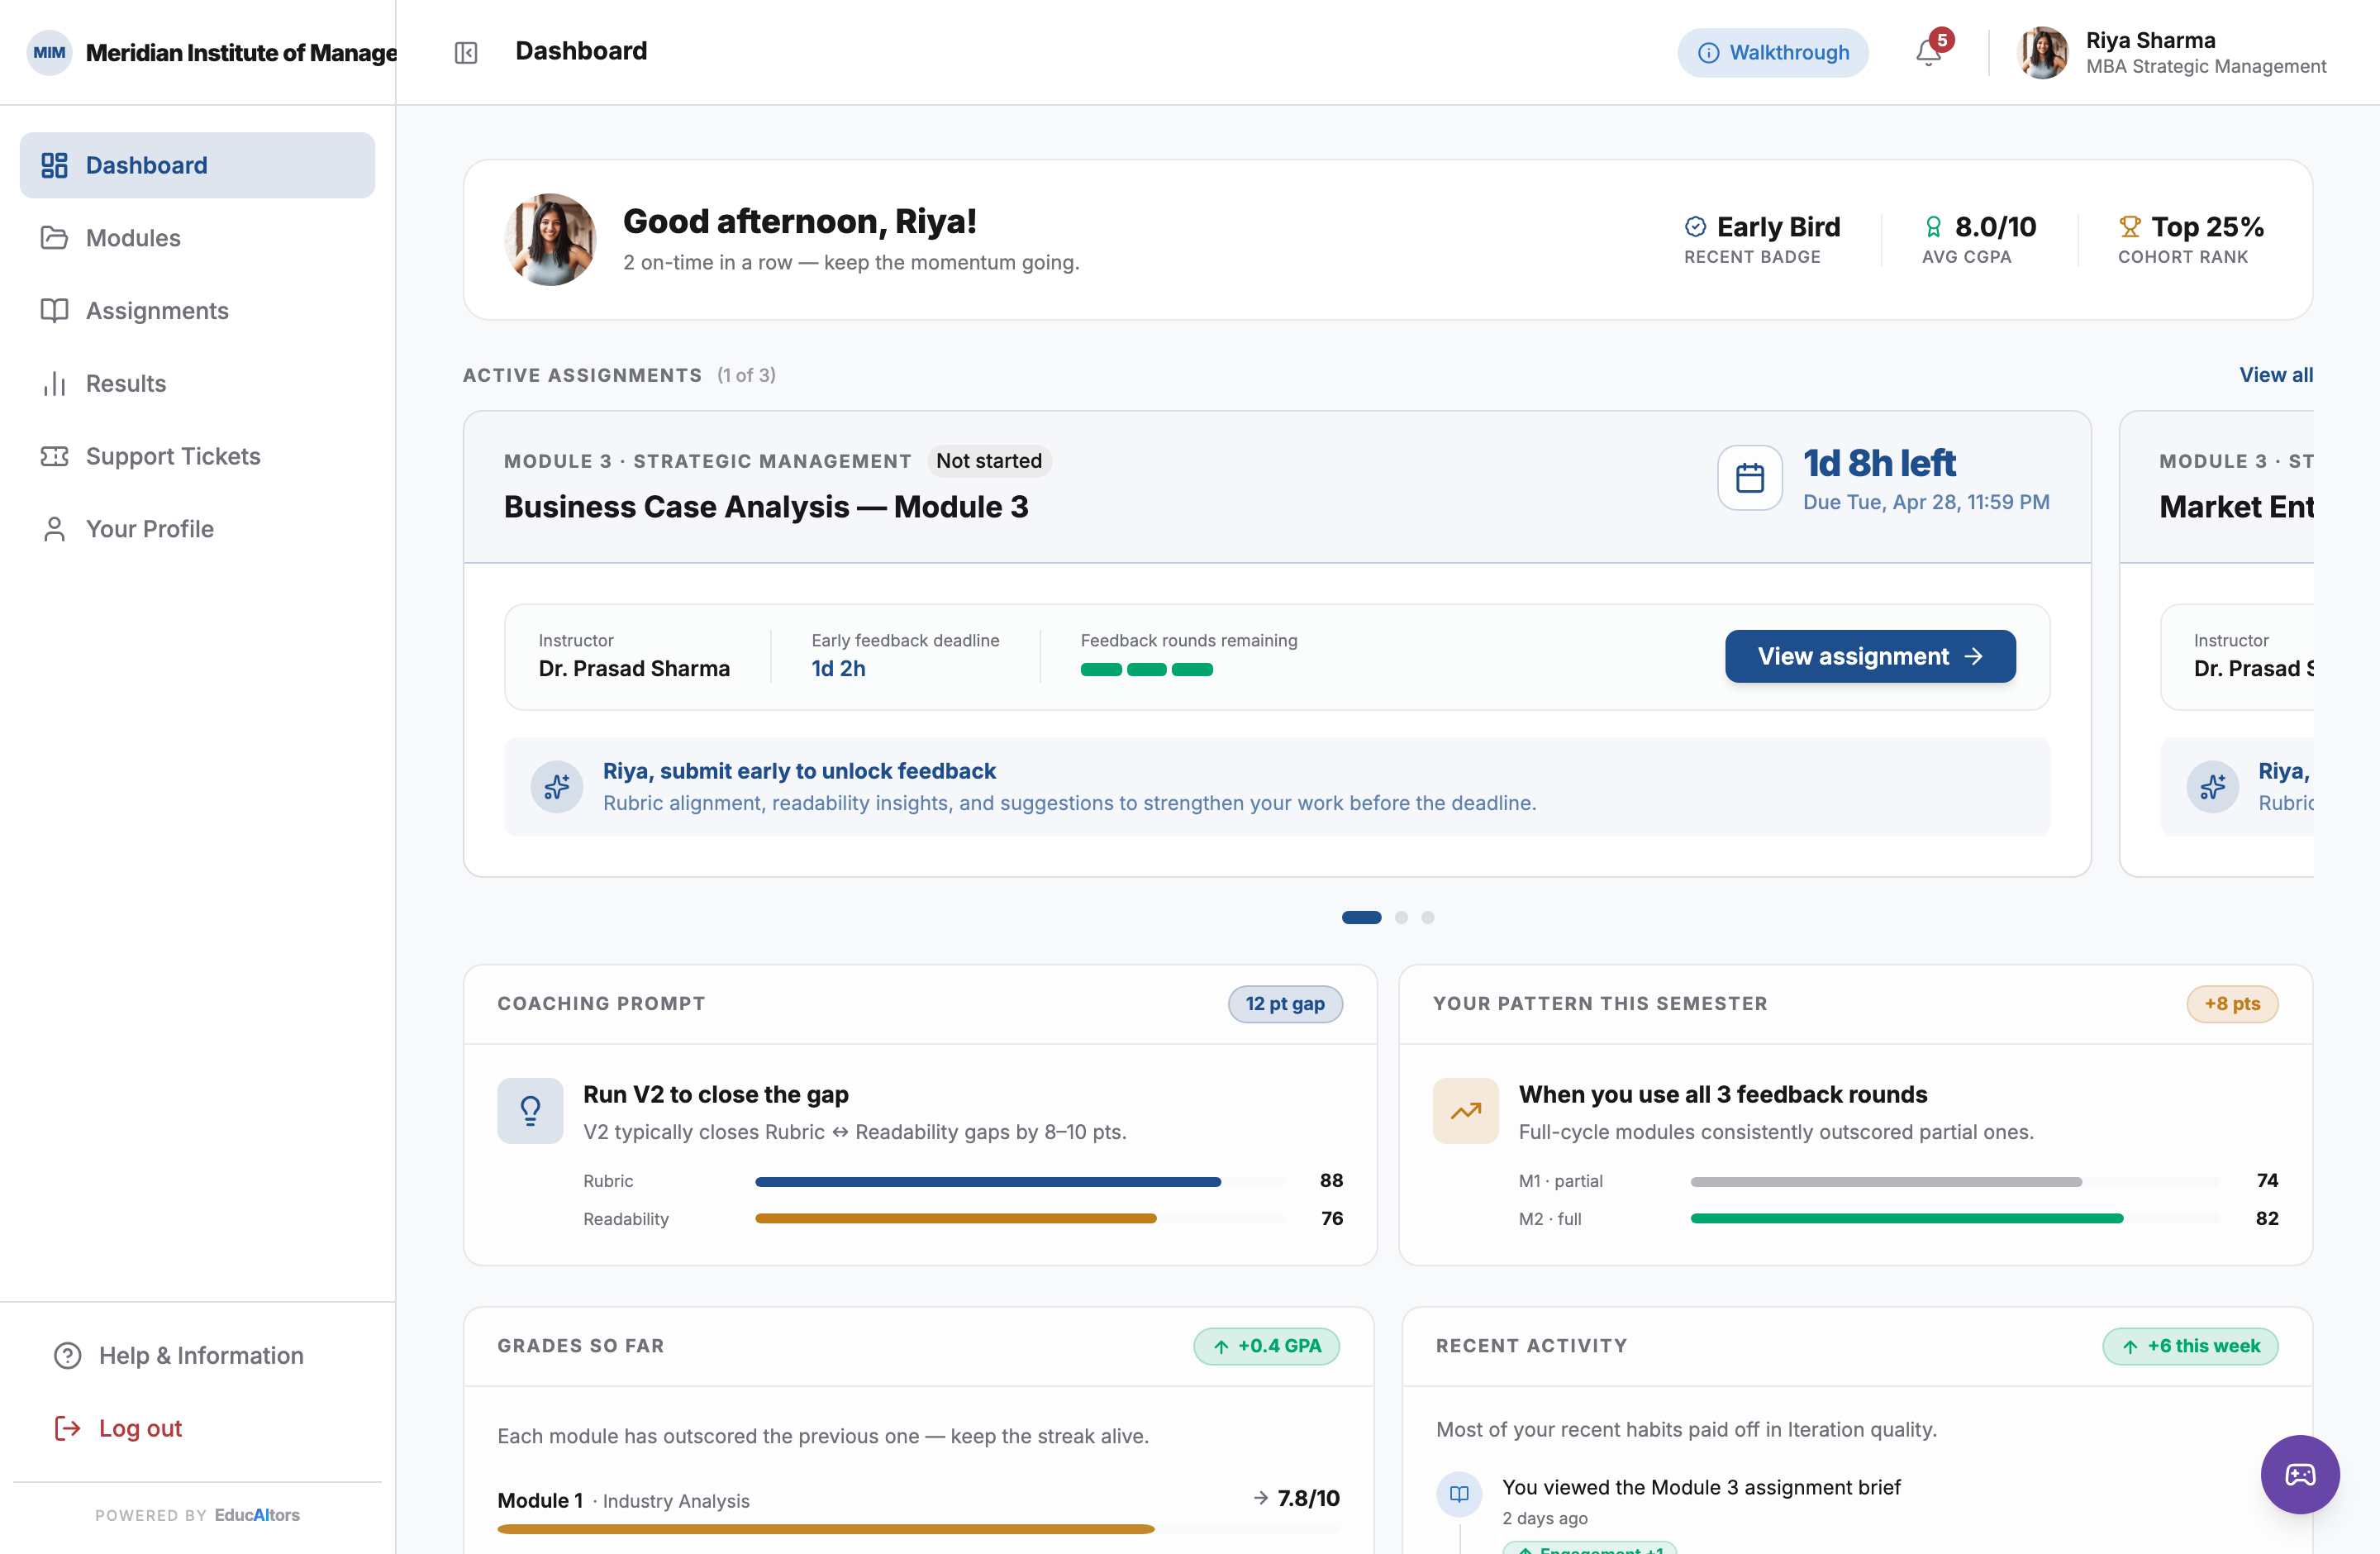The width and height of the screenshot is (2380, 1554).
Task: Click the Not started status tag
Action: 989,461
